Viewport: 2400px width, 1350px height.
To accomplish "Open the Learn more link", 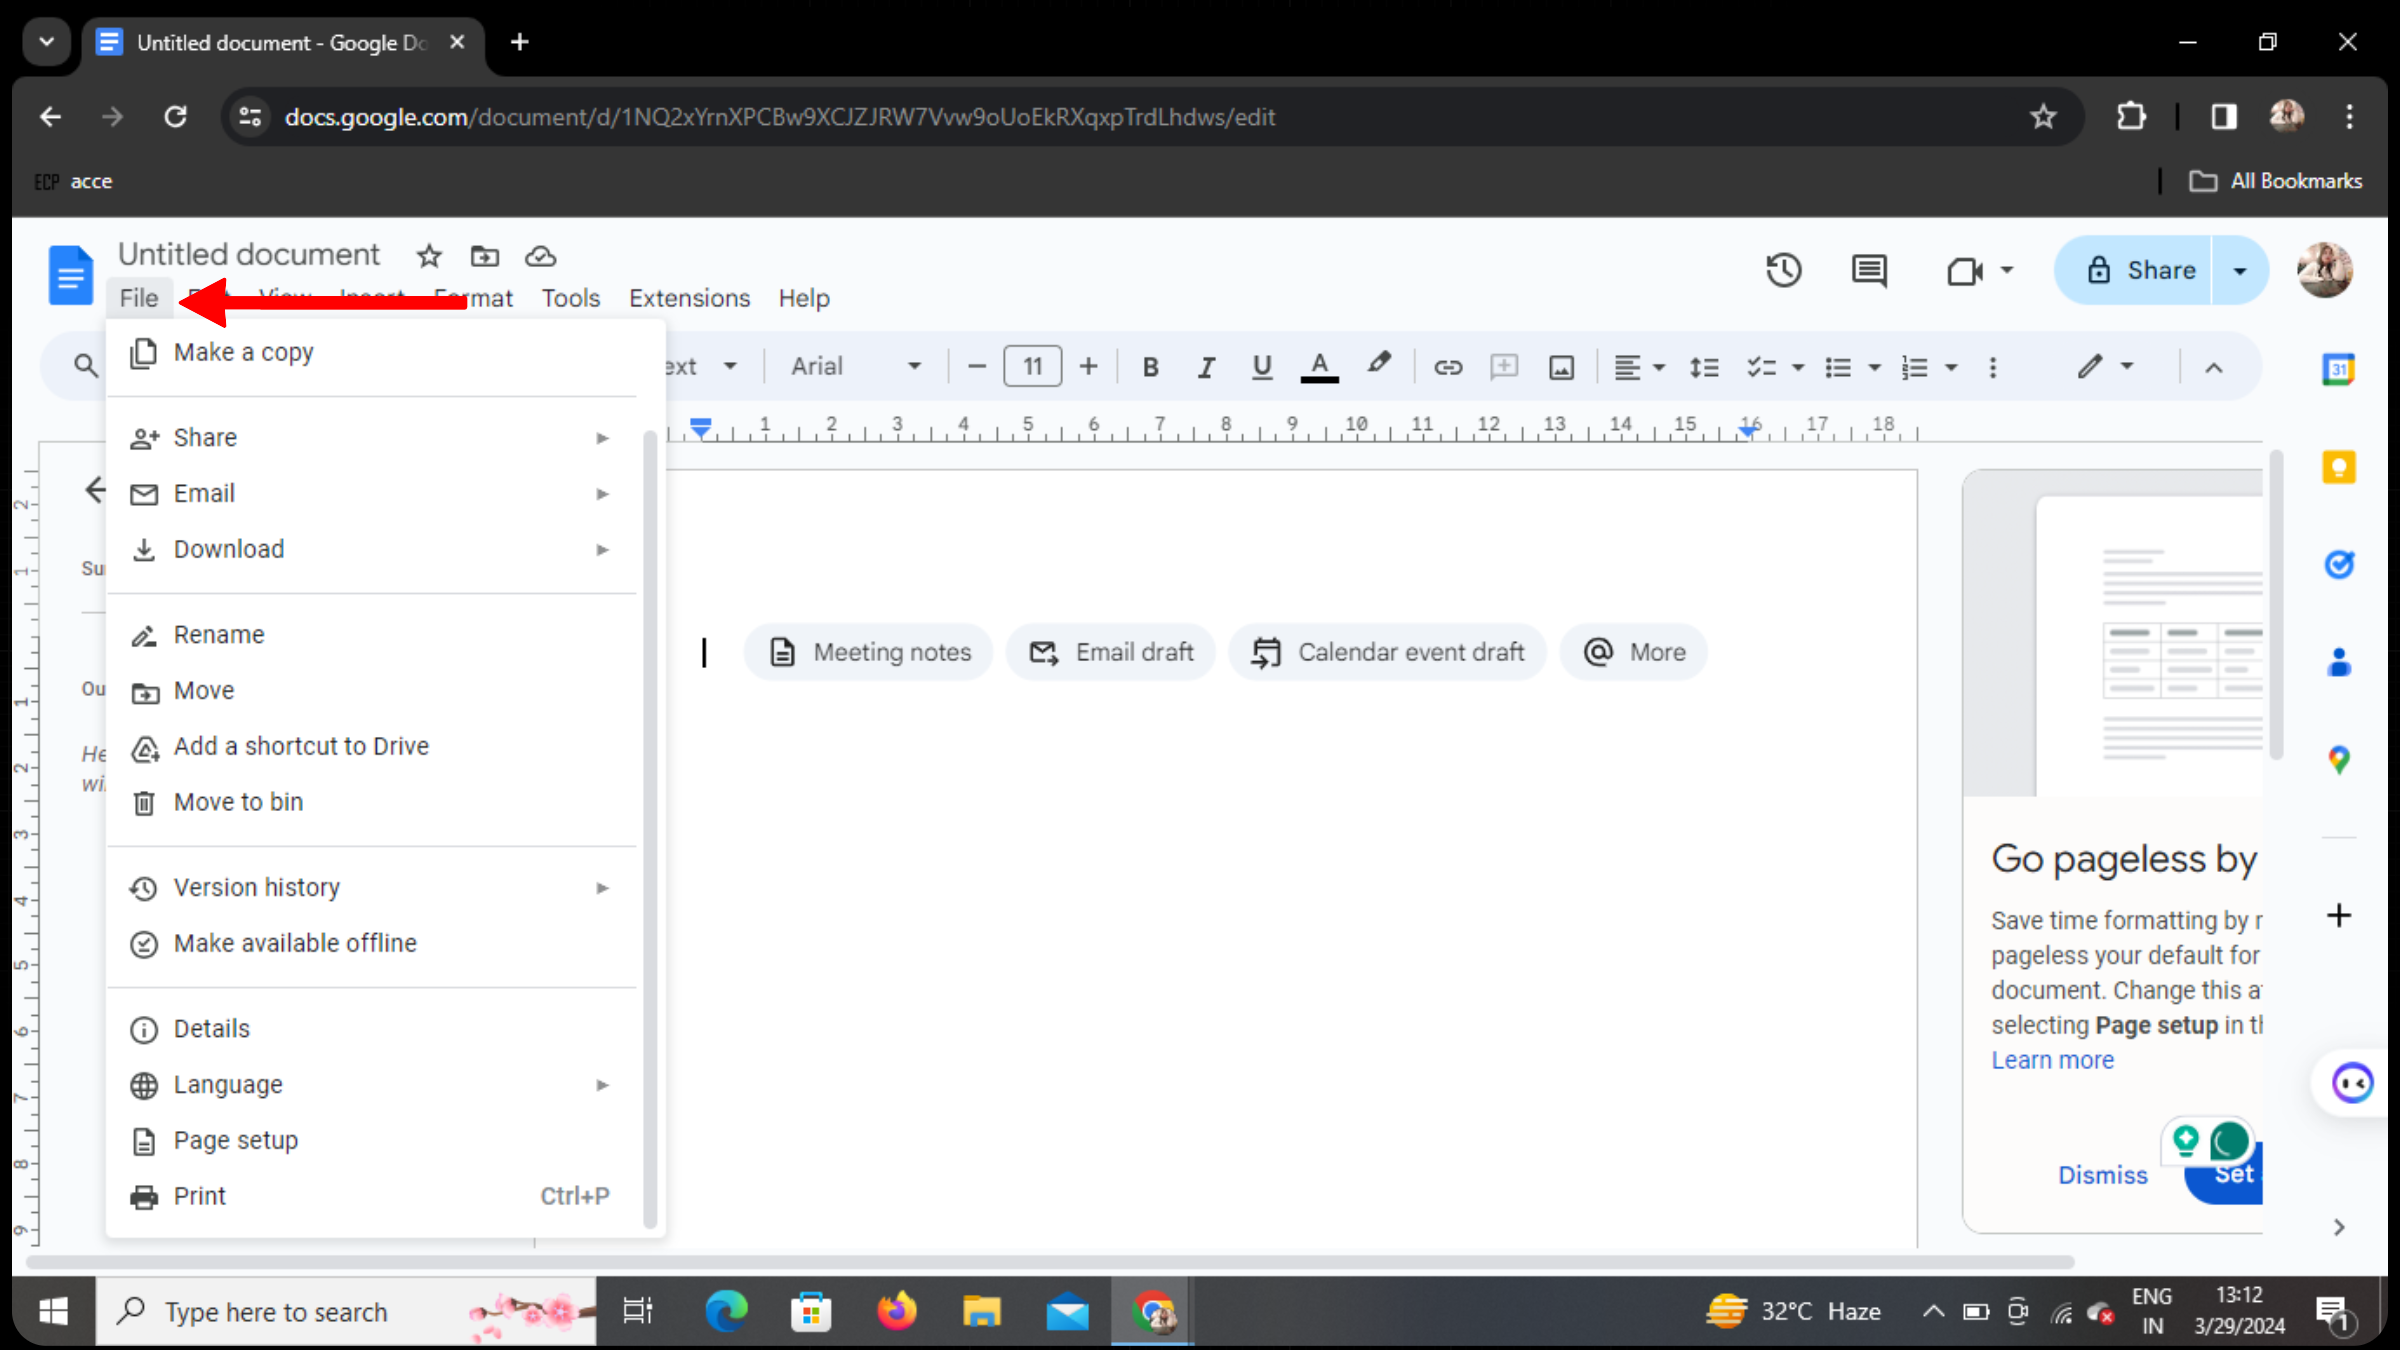I will pos(2052,1060).
